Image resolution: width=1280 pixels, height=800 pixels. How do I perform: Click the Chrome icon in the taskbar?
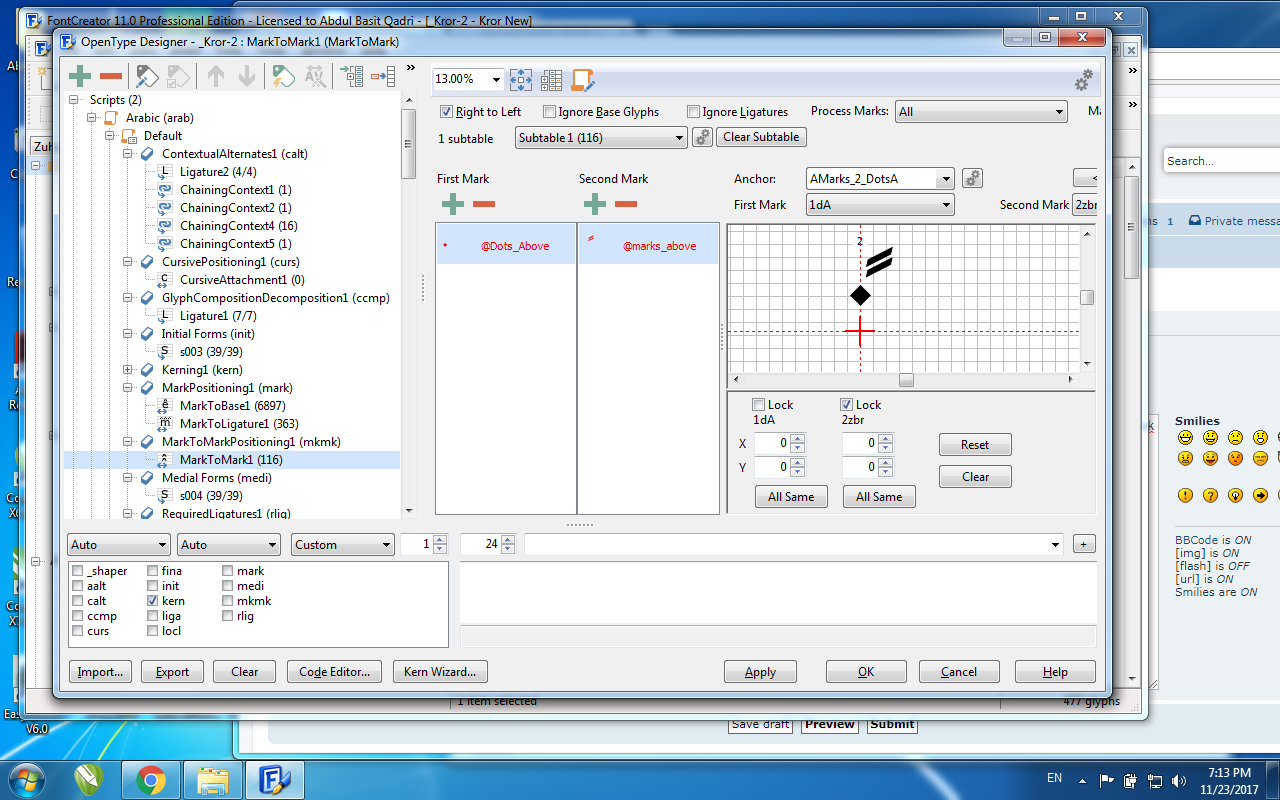[x=151, y=780]
